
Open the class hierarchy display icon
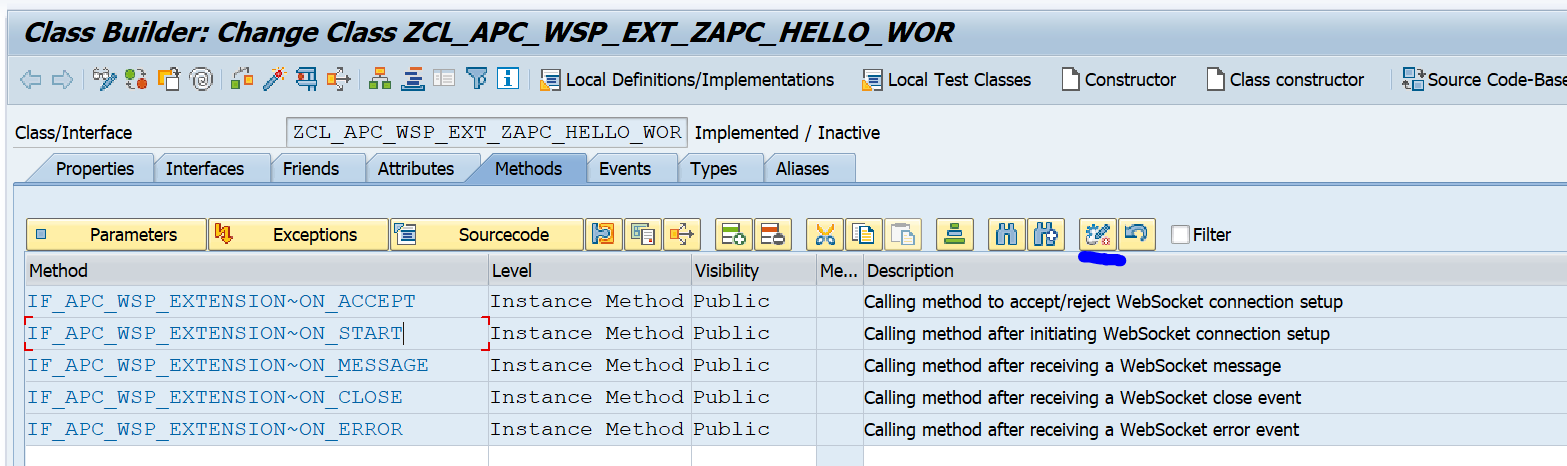point(380,79)
